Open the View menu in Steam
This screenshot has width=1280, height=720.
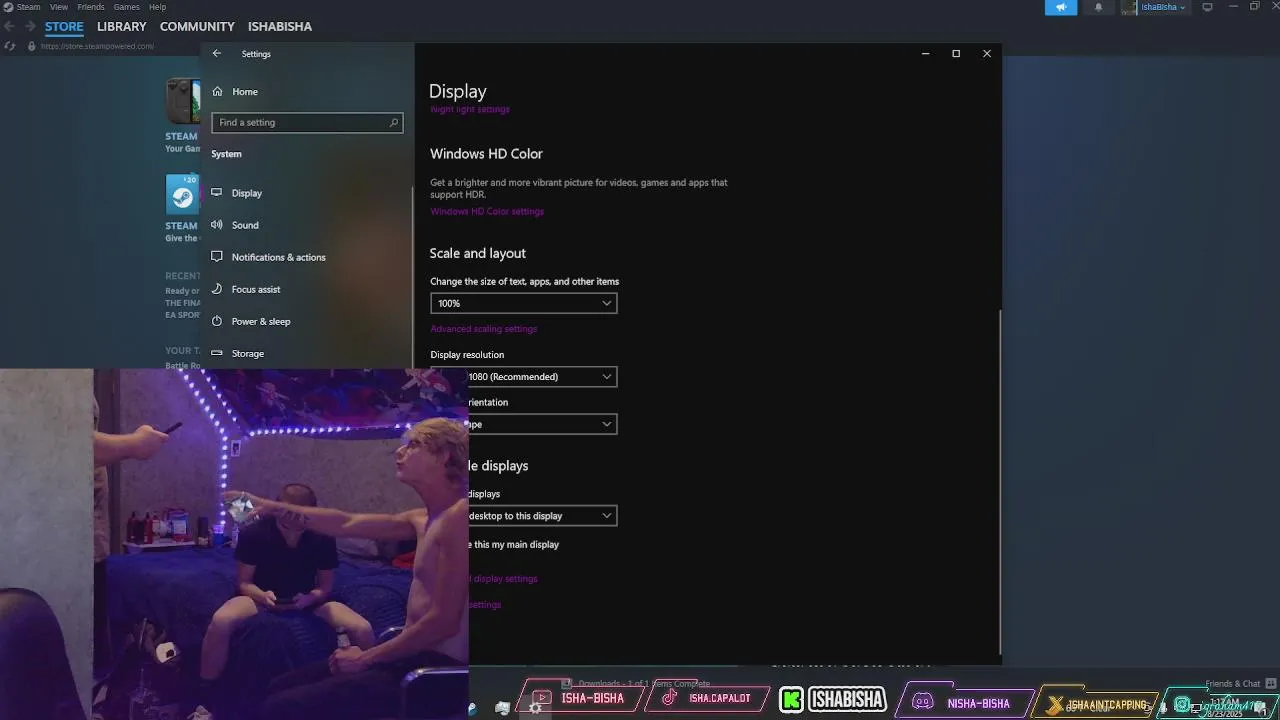click(59, 7)
